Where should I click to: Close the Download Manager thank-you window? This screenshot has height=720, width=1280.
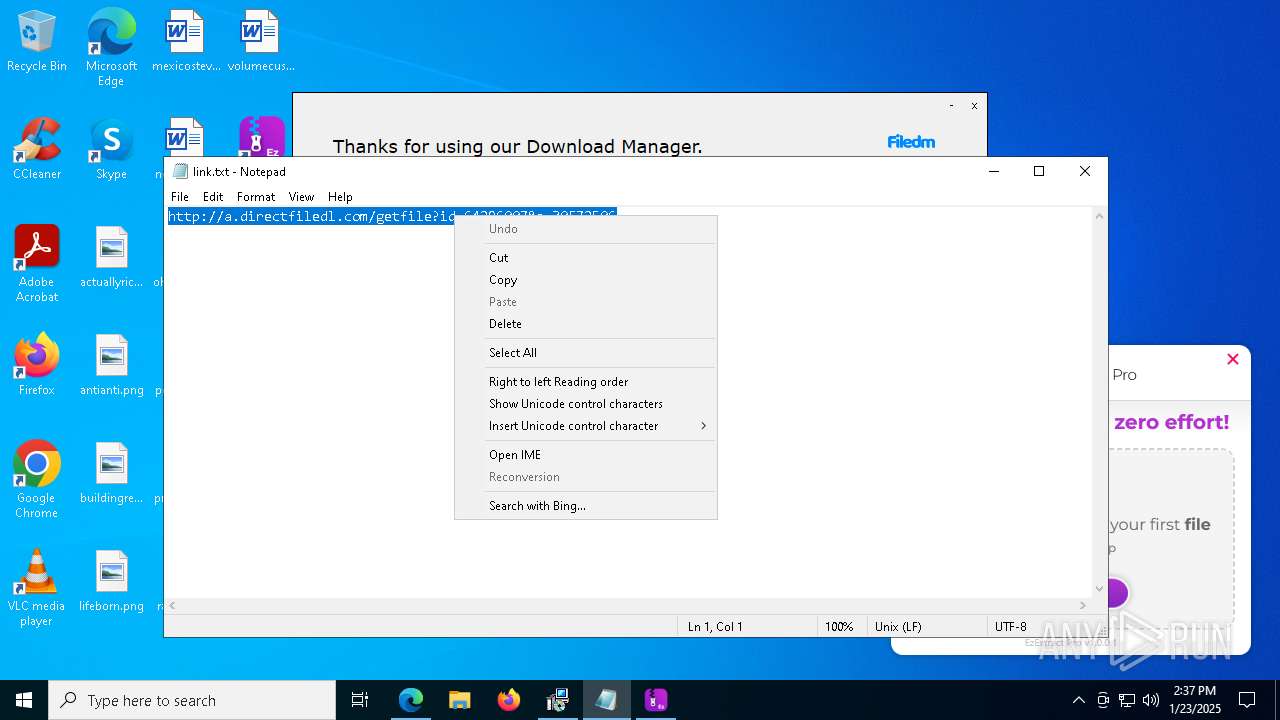pos(974,106)
